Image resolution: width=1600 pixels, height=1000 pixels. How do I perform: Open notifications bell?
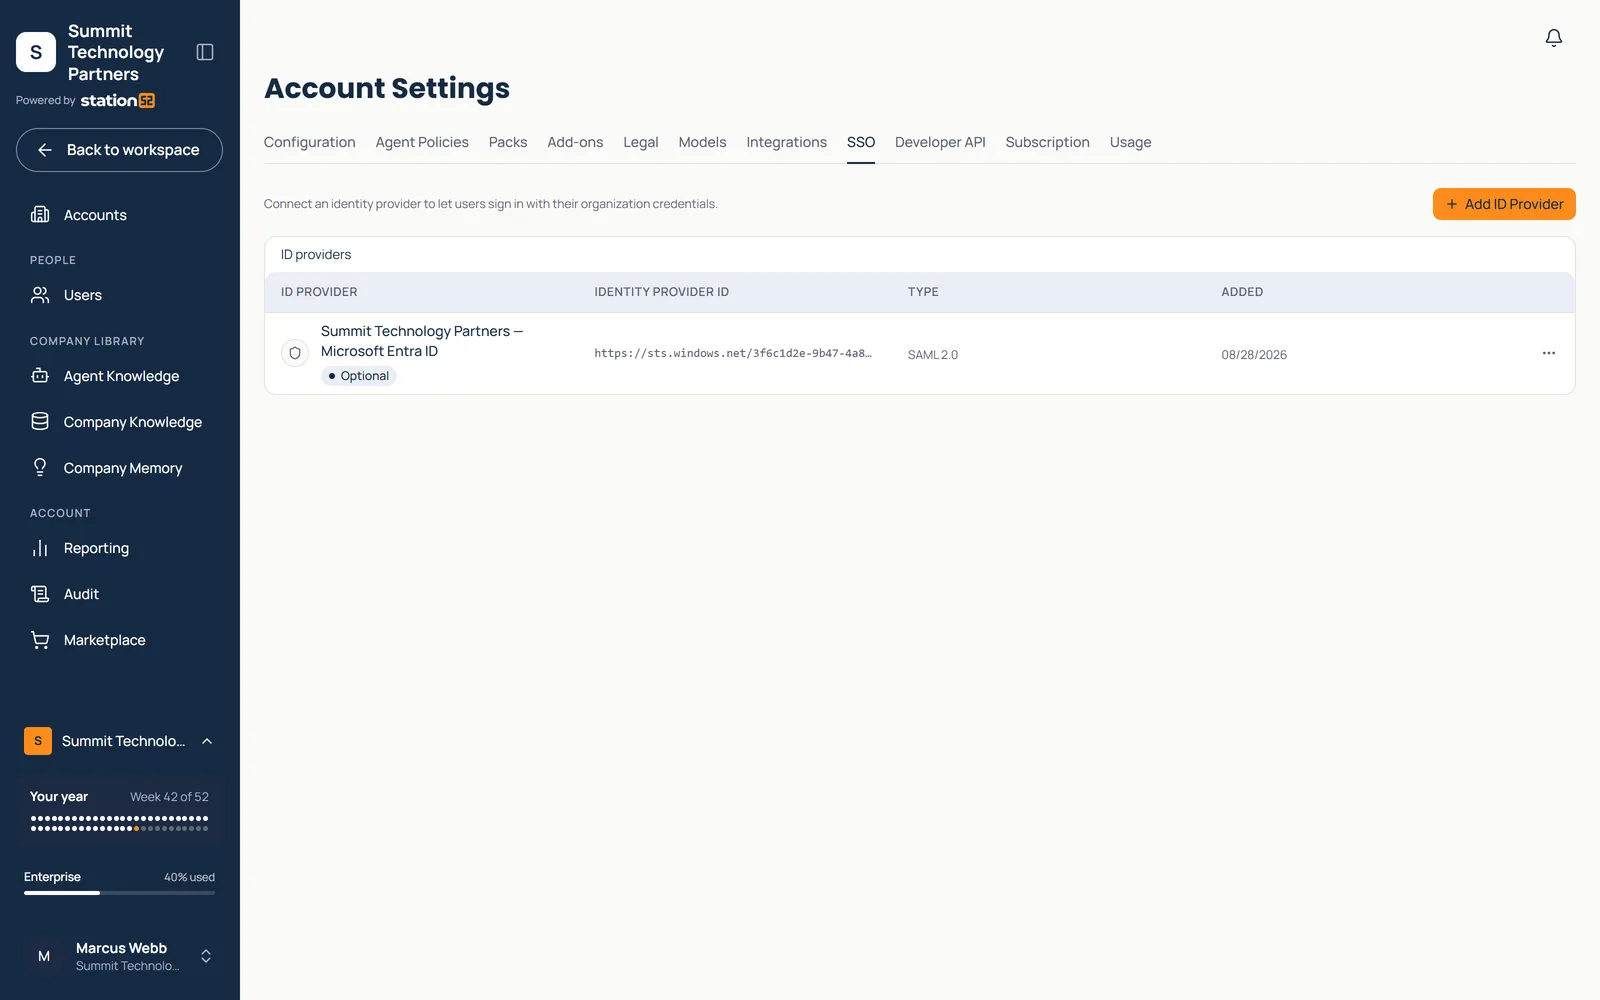click(x=1554, y=38)
